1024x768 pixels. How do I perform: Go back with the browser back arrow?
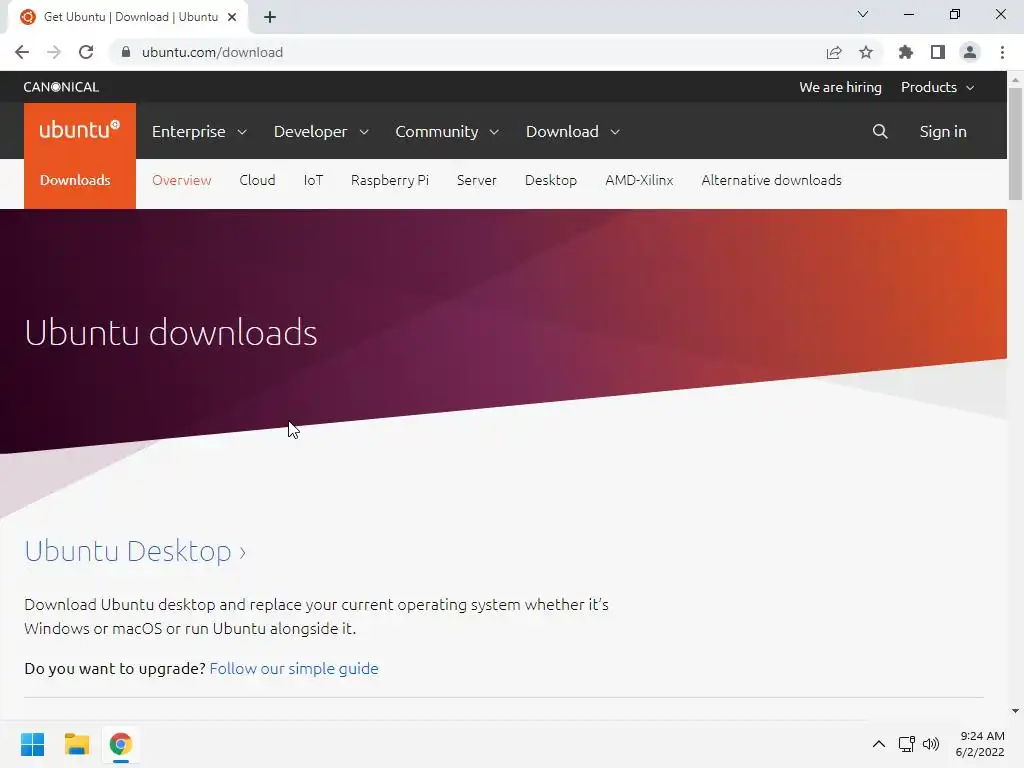22,52
